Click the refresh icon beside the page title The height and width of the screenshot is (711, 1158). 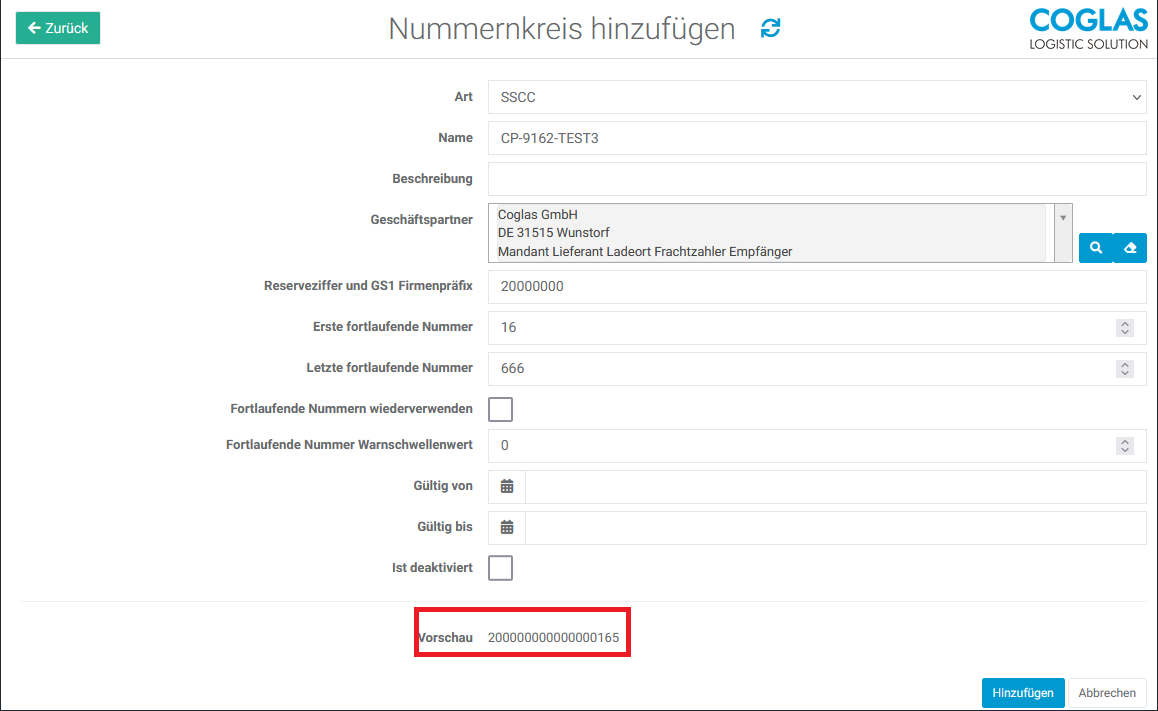click(x=770, y=29)
